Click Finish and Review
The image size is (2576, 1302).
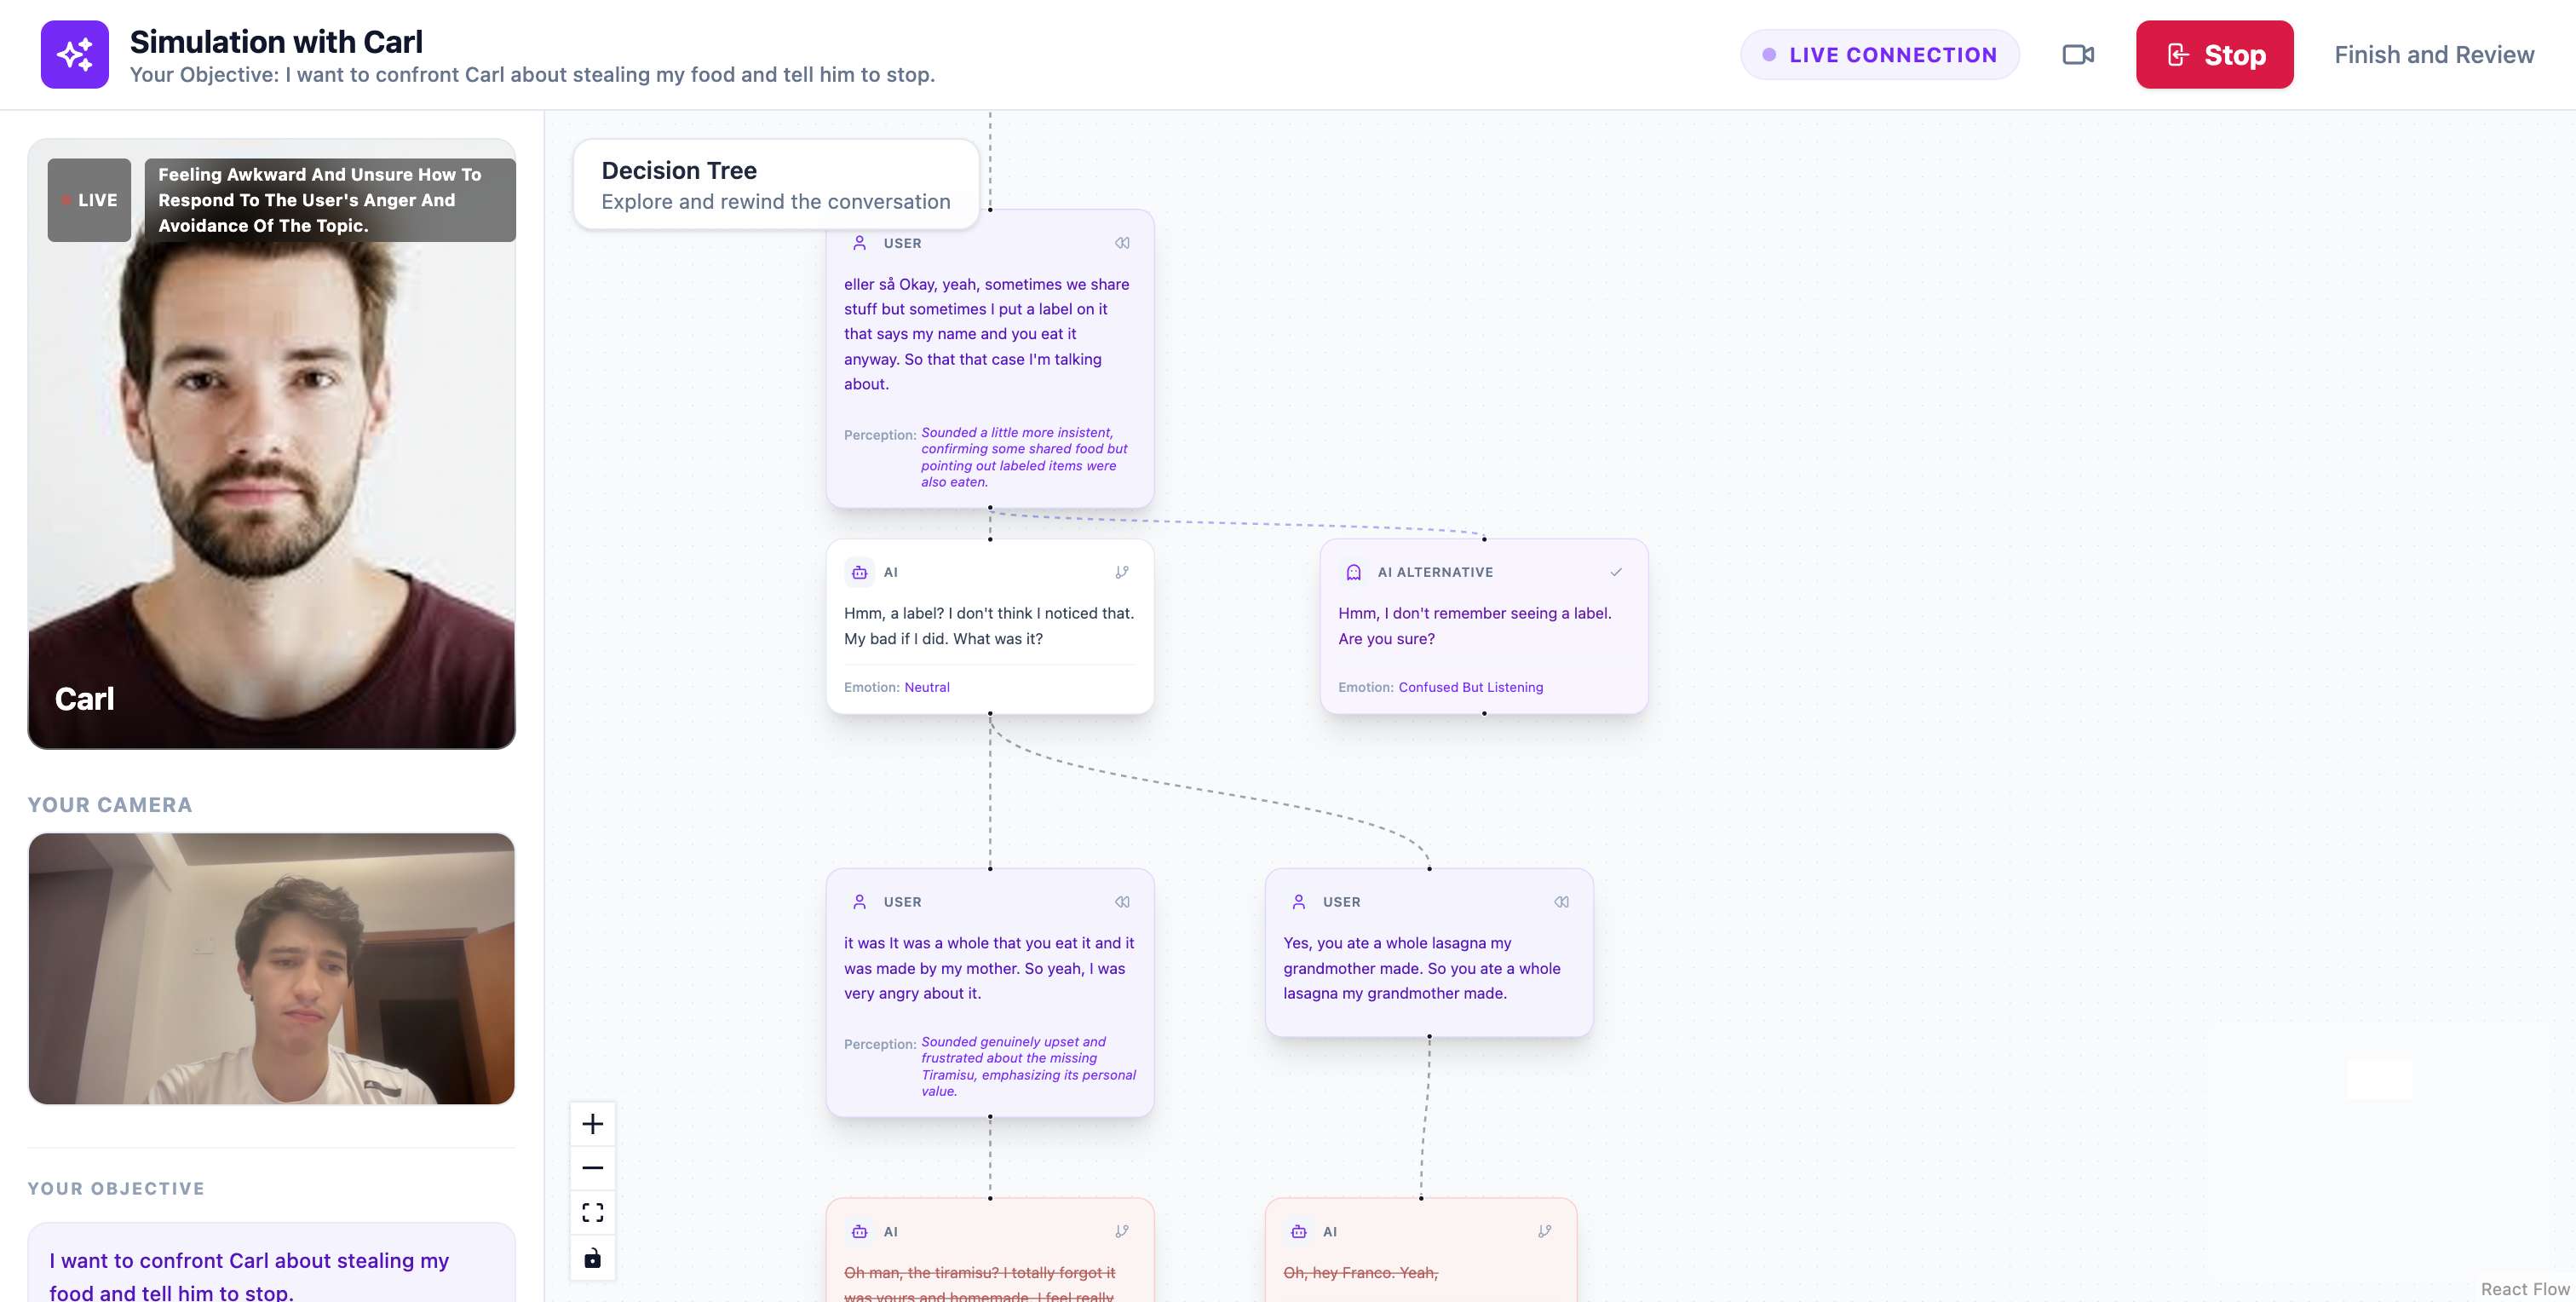(x=2433, y=54)
